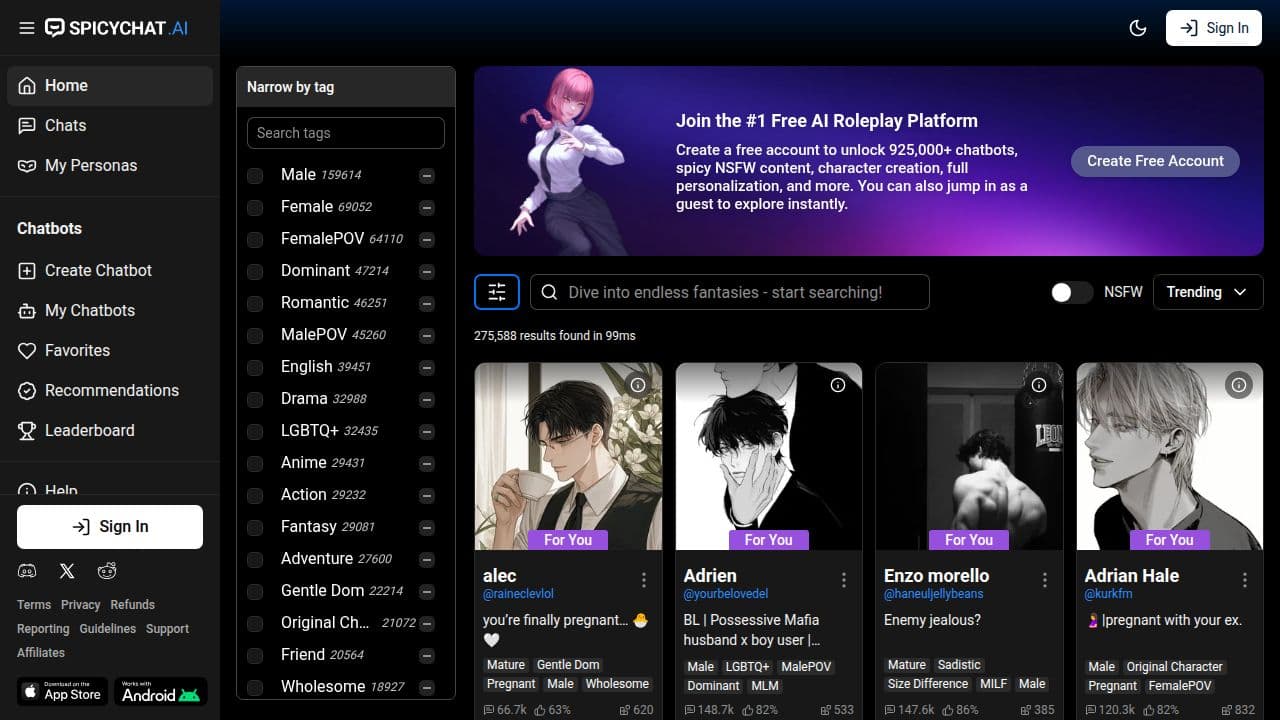Image resolution: width=1280 pixels, height=720 pixels.
Task: Switch to dark mode with moon icon
Action: (1137, 28)
